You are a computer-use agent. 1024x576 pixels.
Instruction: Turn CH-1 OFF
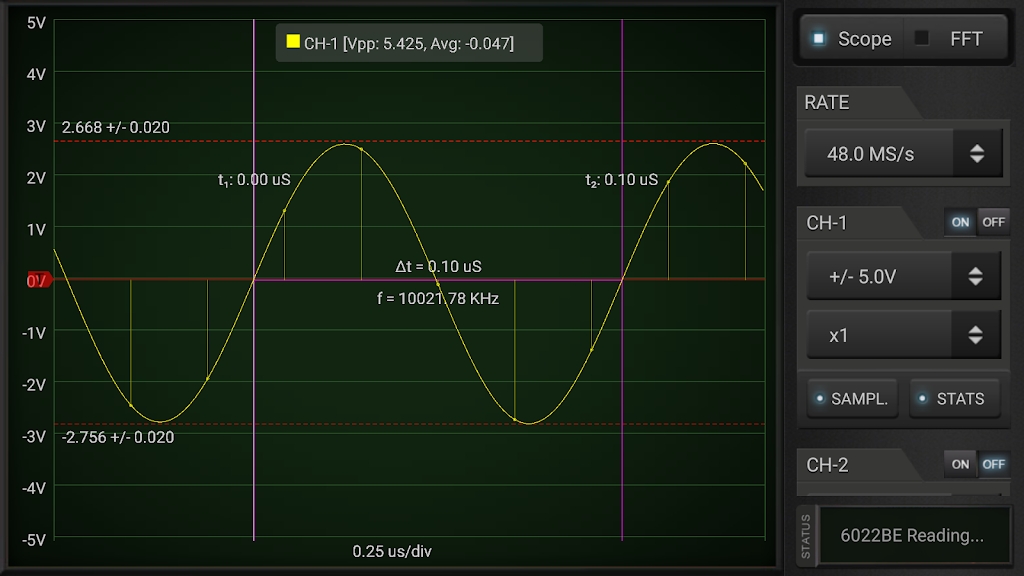pyautogui.click(x=993, y=222)
